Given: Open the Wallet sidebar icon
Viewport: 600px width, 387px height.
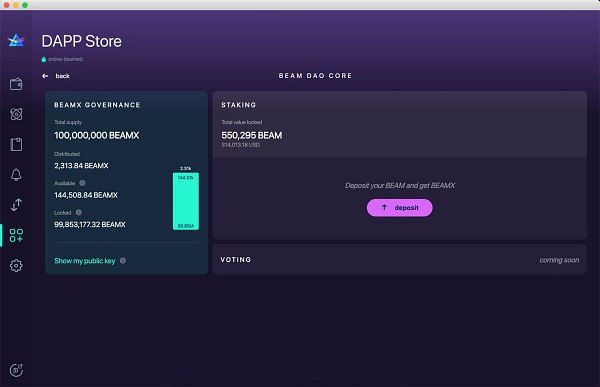Looking at the screenshot, I should 16,84.
